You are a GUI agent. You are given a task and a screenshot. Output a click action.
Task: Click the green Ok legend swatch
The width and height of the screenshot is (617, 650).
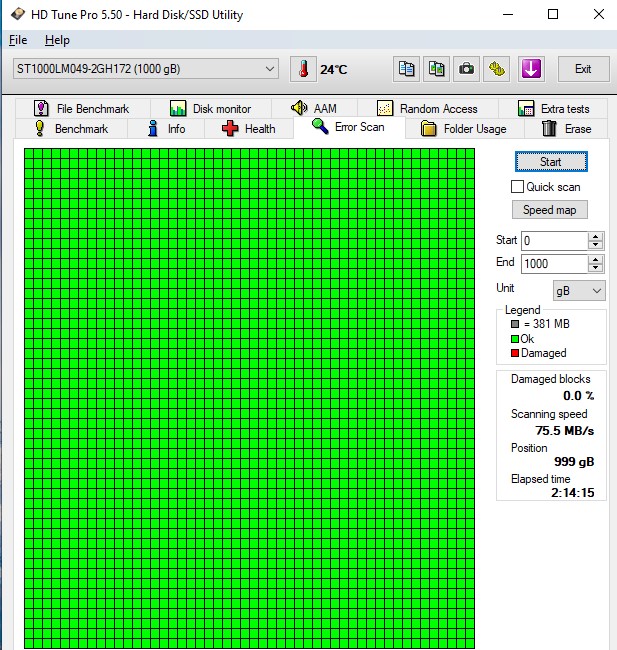pos(515,339)
